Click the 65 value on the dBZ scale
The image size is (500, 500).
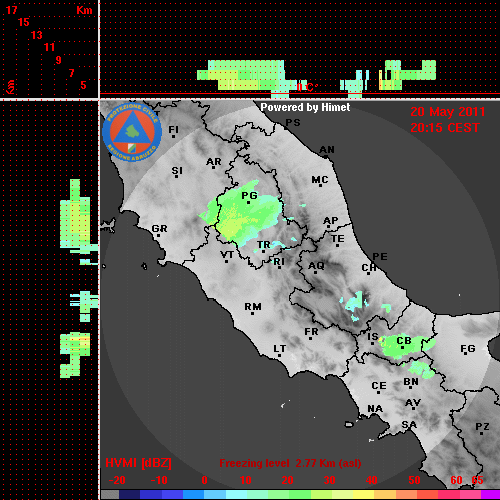point(477,480)
